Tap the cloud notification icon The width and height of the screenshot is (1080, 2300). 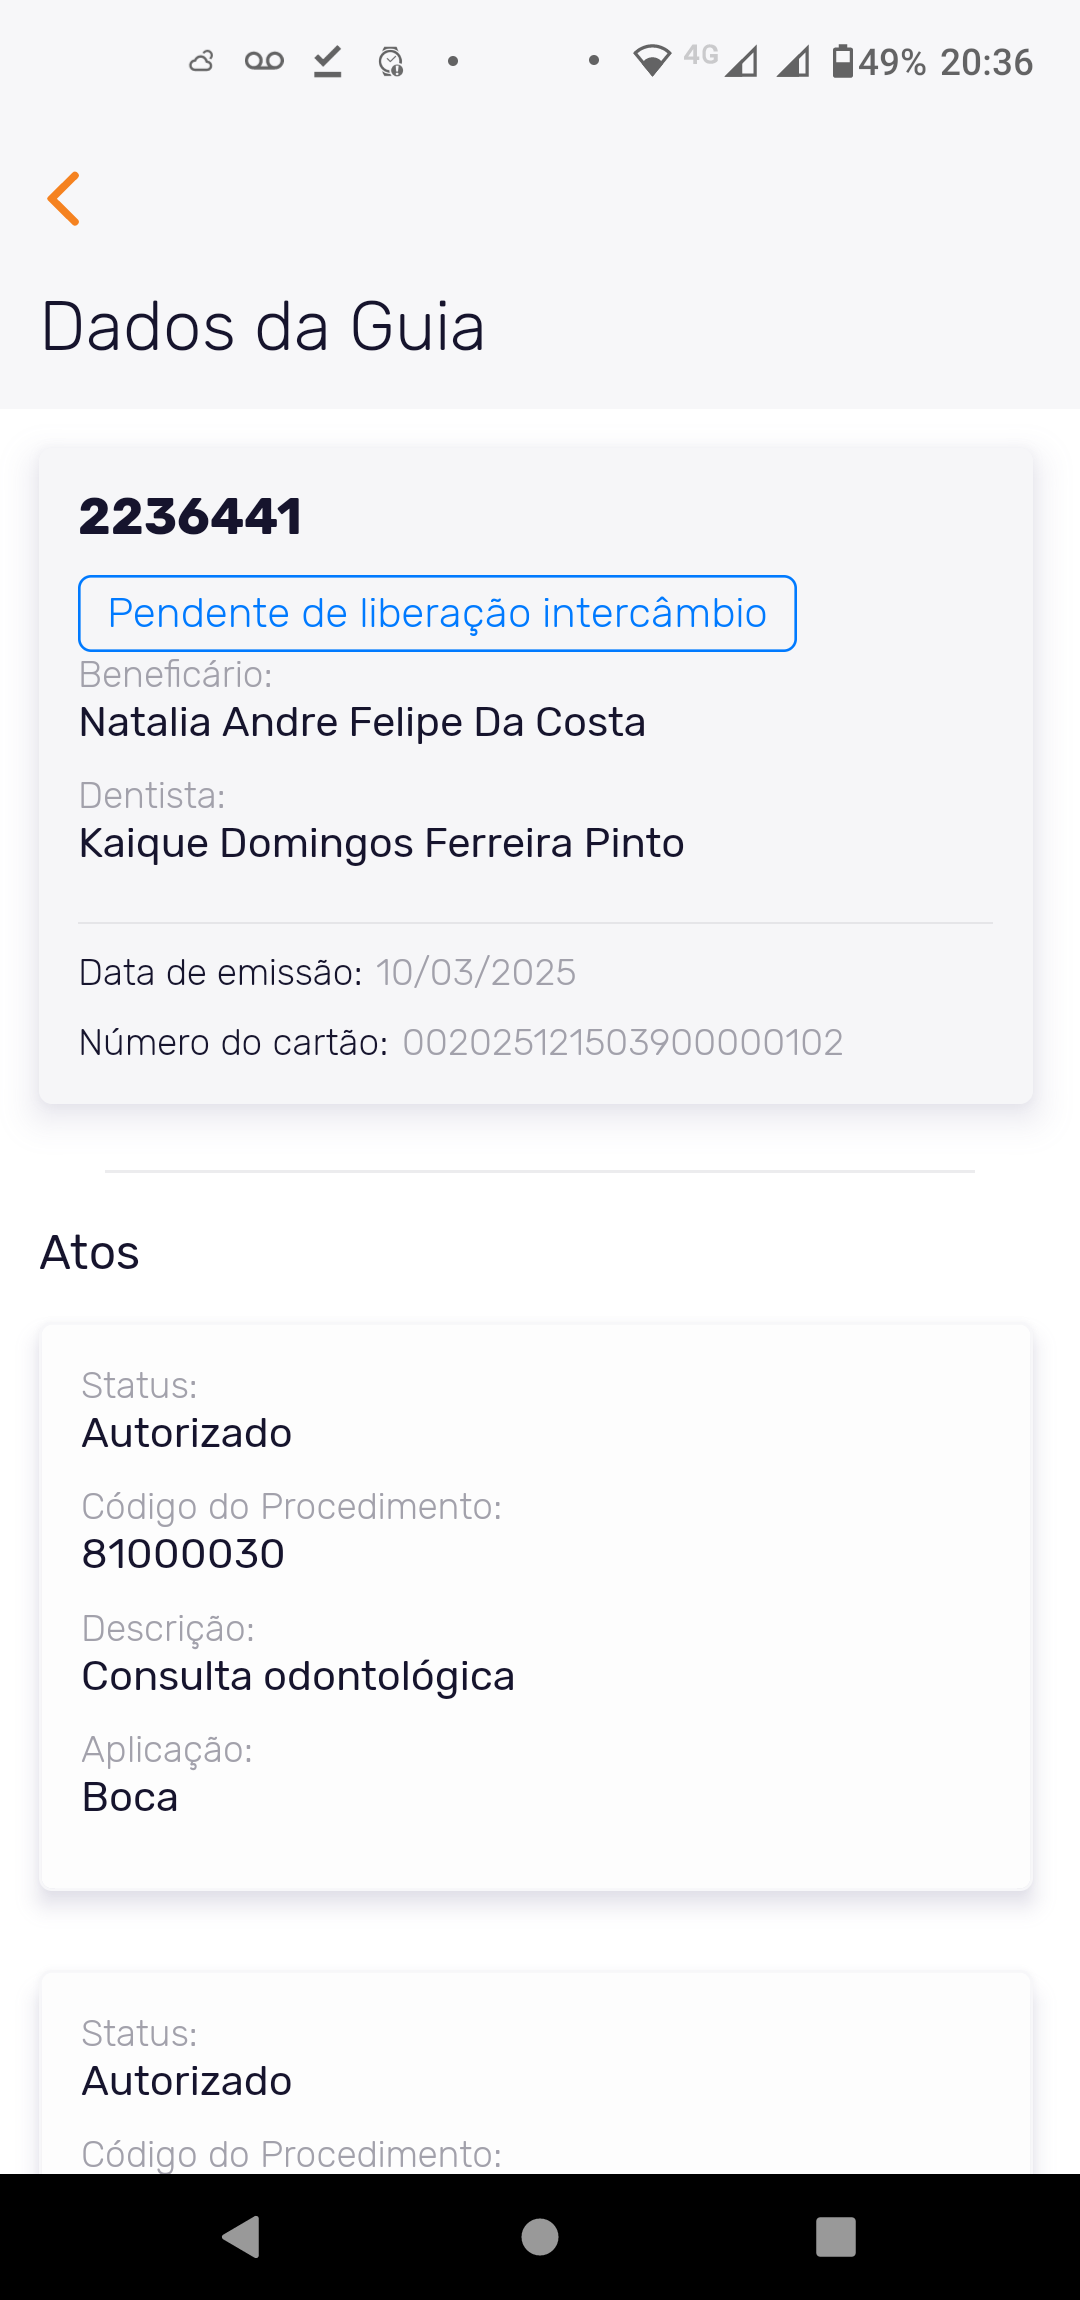point(202,62)
